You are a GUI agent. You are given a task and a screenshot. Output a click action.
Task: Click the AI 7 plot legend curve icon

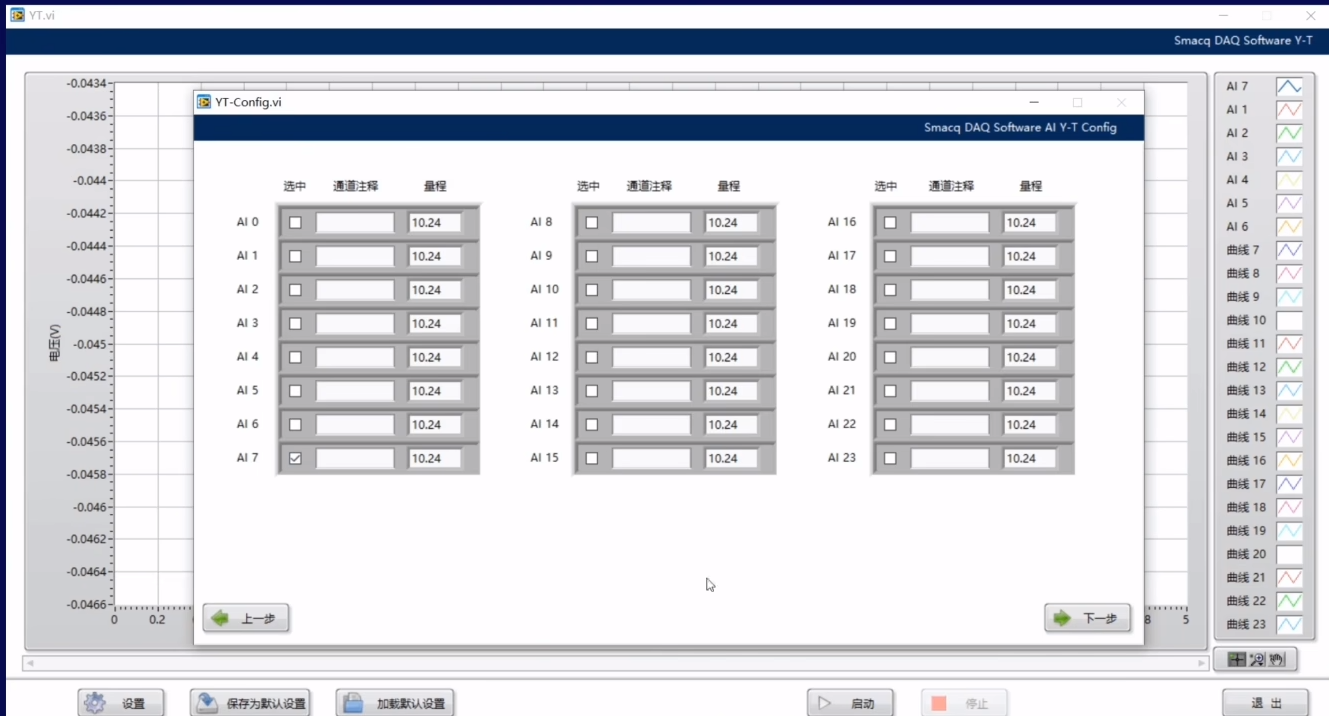click(x=1289, y=87)
